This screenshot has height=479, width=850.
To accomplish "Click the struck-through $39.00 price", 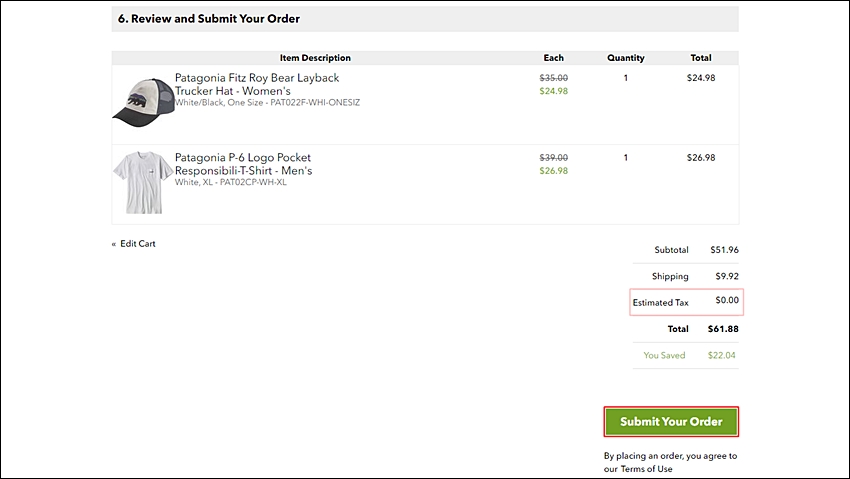I will [553, 158].
